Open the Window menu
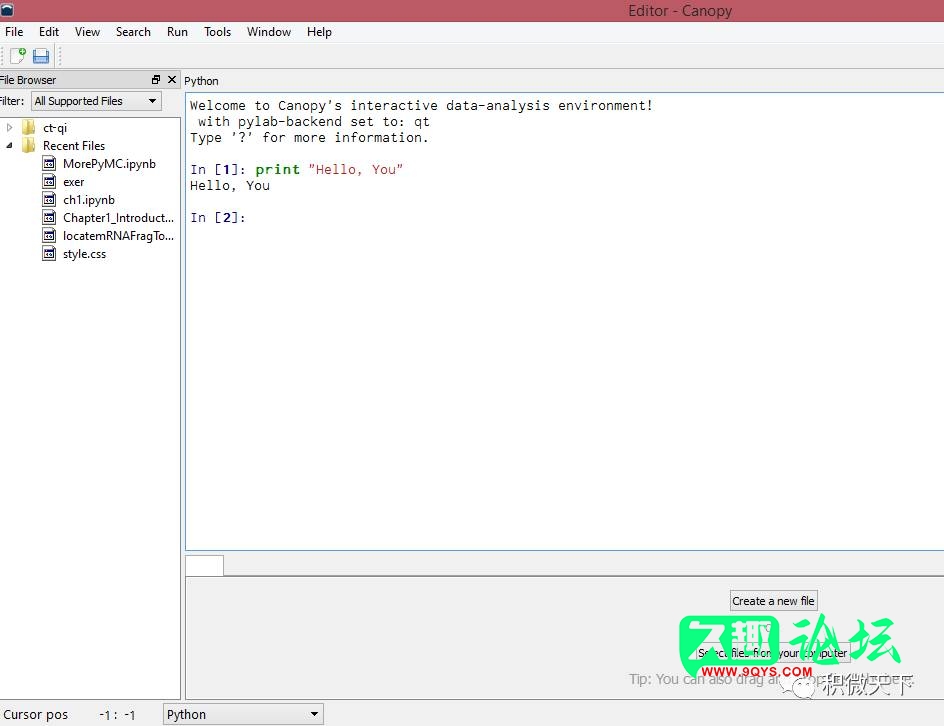This screenshot has width=944, height=726. [x=269, y=32]
